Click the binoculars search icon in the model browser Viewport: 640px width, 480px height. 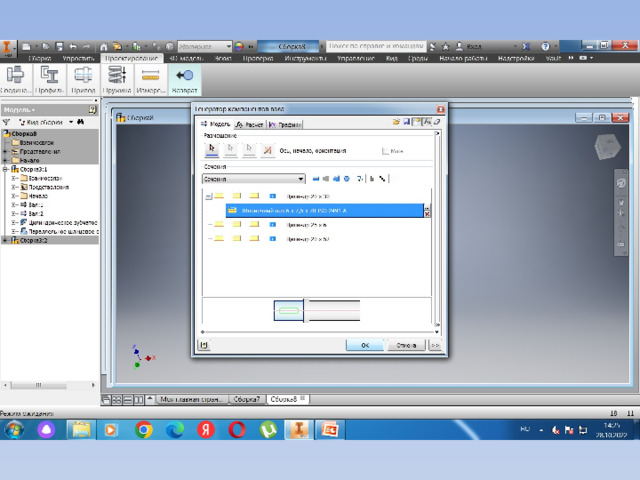pos(80,122)
